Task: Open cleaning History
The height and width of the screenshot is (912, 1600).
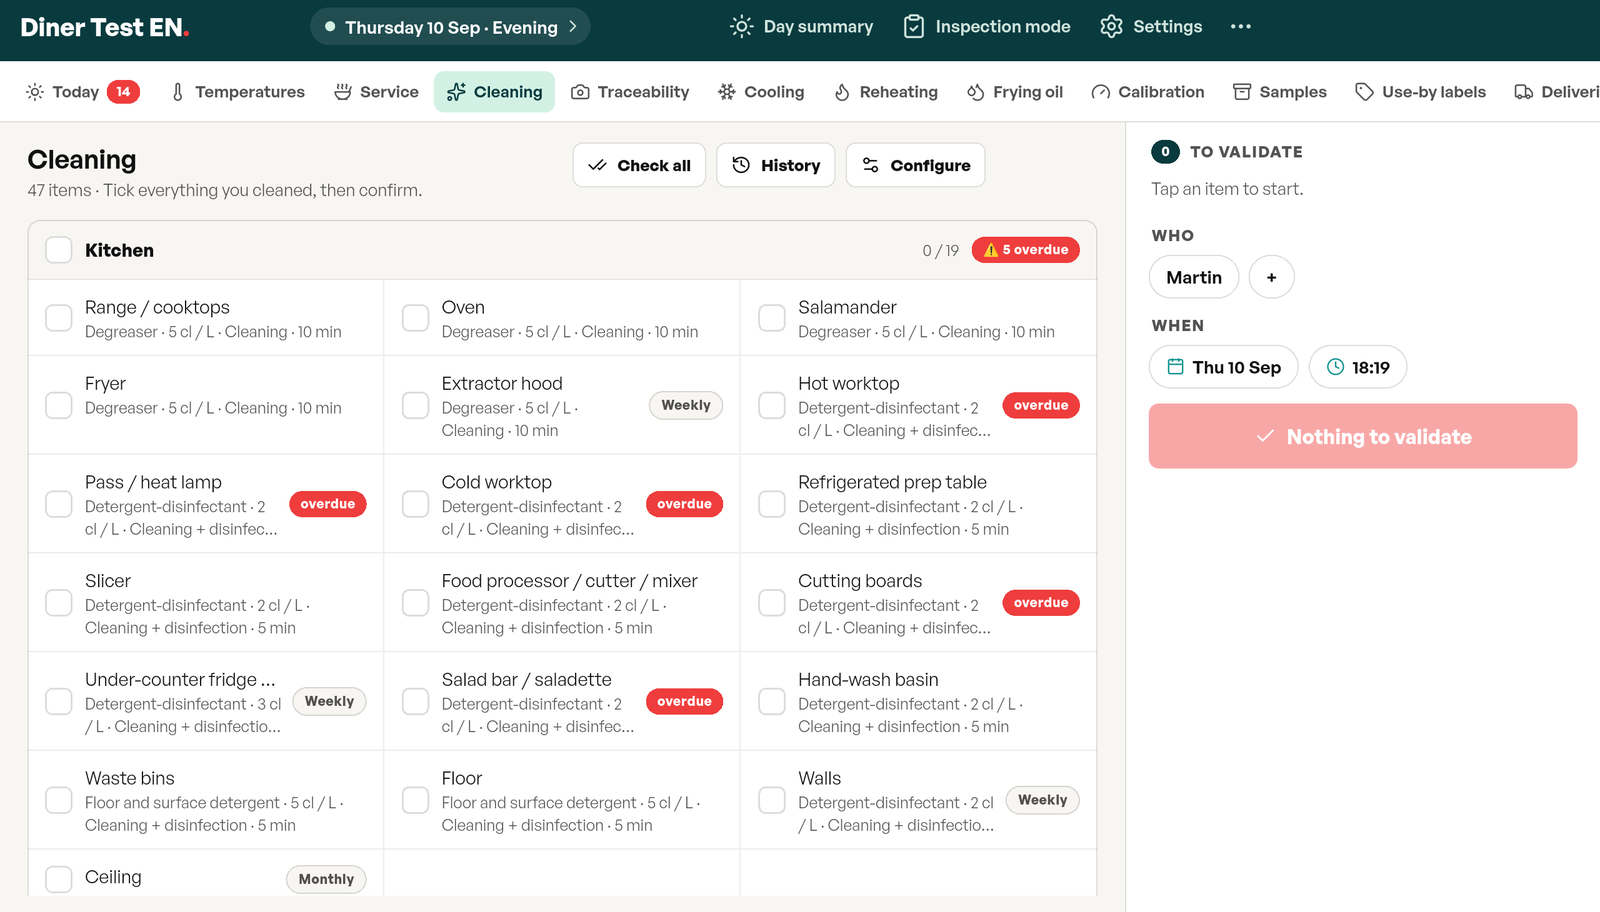Action: (776, 165)
